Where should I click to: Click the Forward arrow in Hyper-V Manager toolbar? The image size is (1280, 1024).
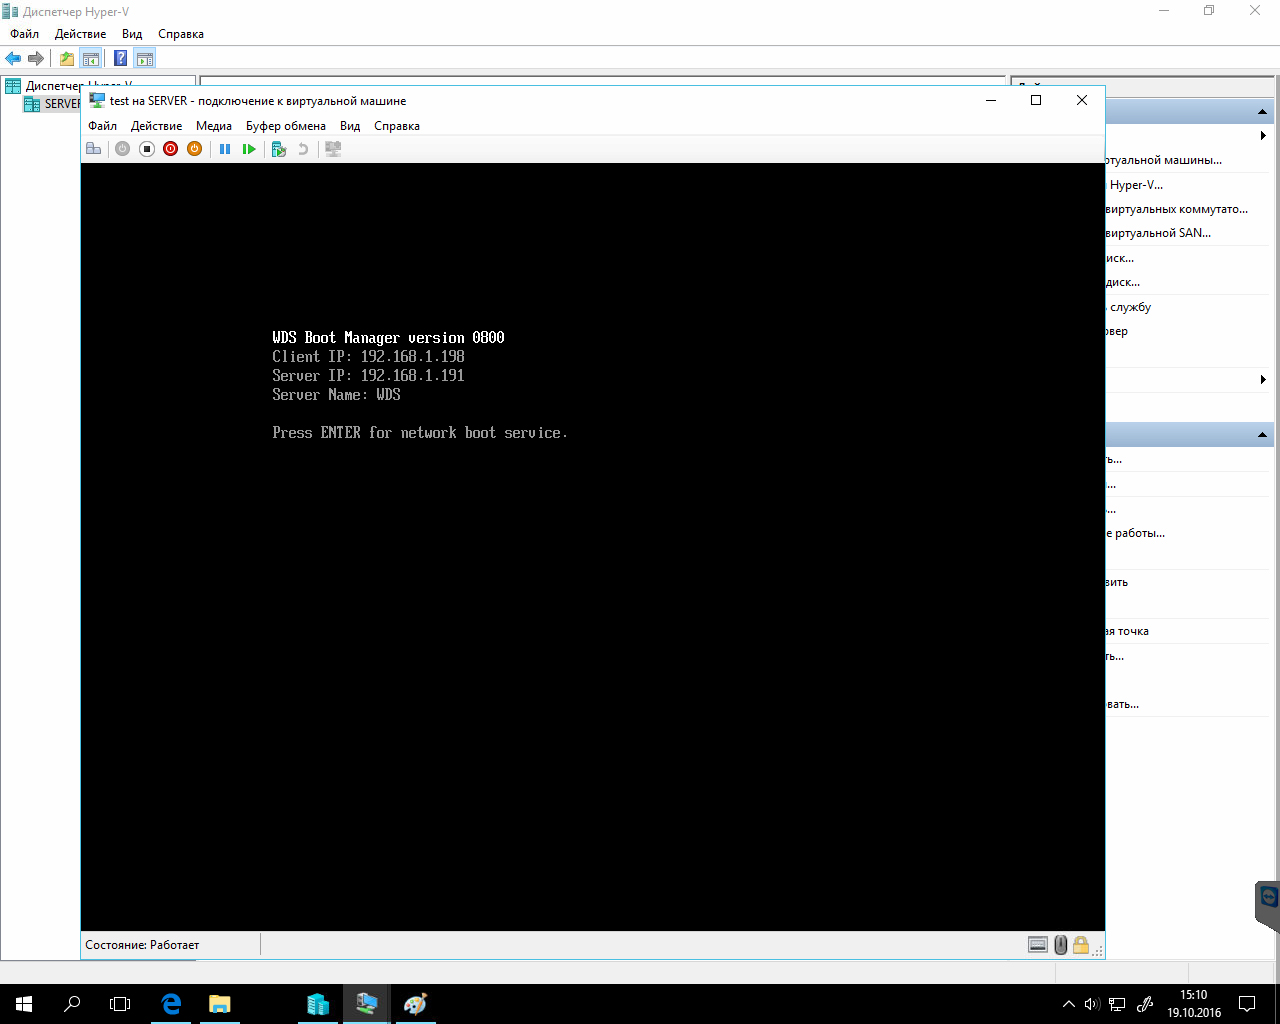pos(36,58)
